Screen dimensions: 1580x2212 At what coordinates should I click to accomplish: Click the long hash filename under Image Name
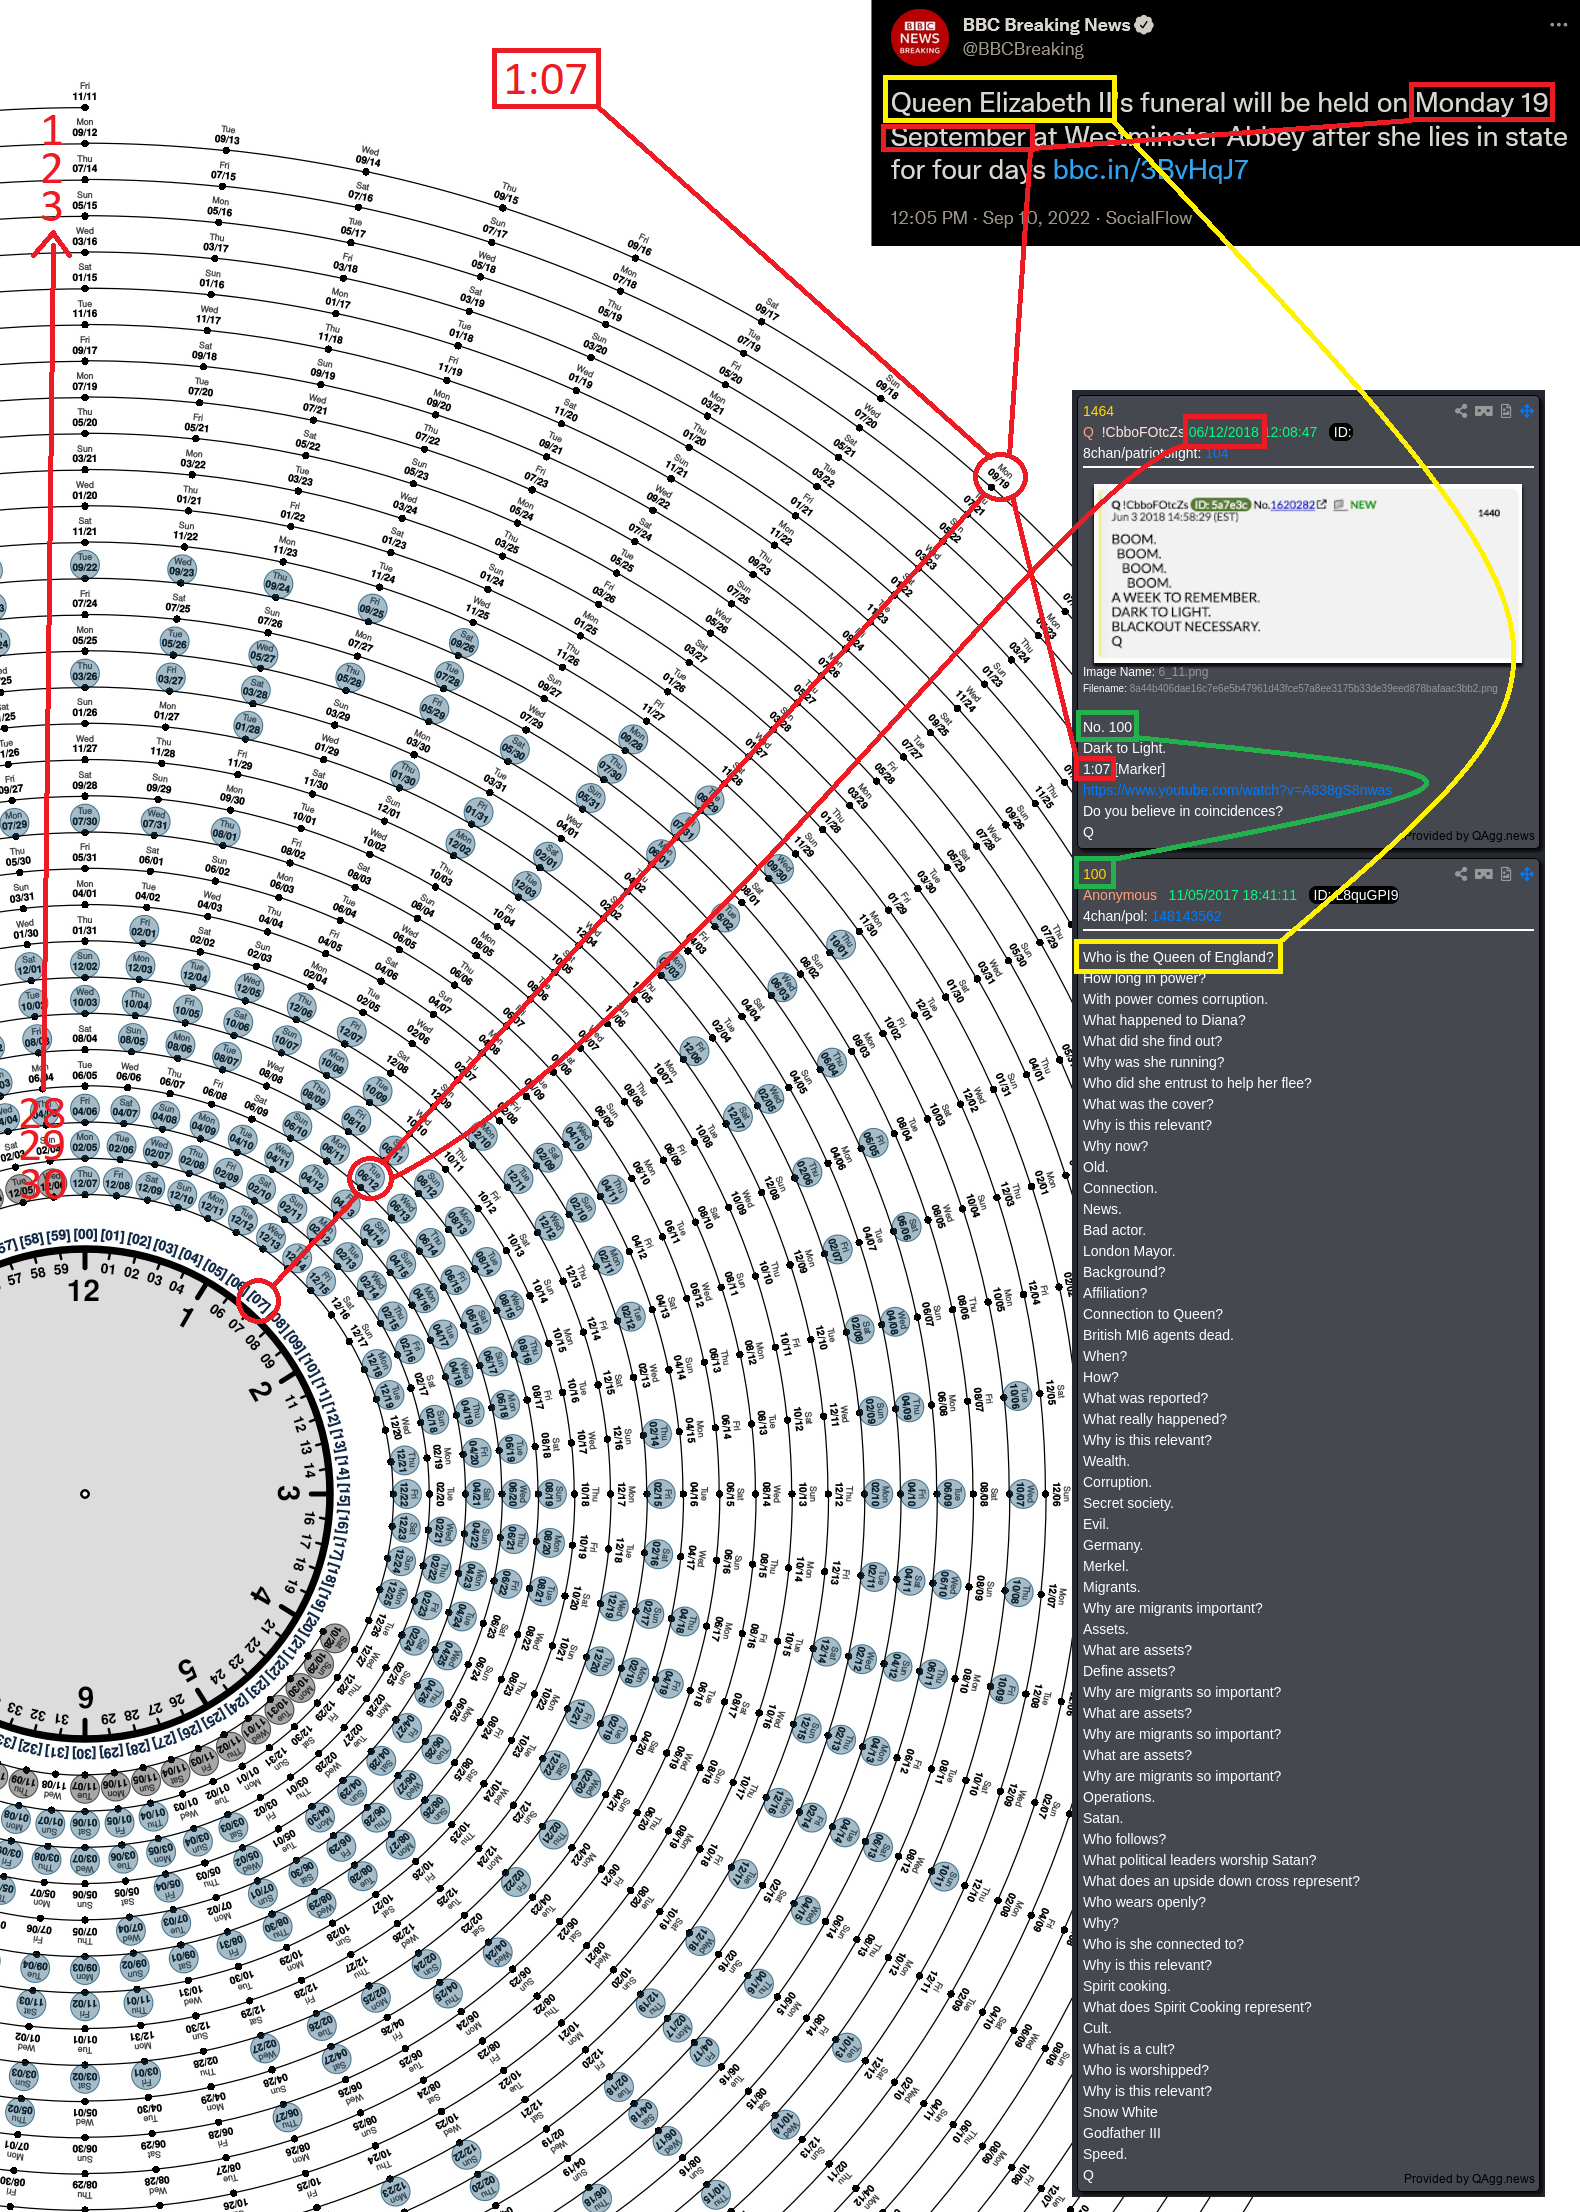point(1313,688)
